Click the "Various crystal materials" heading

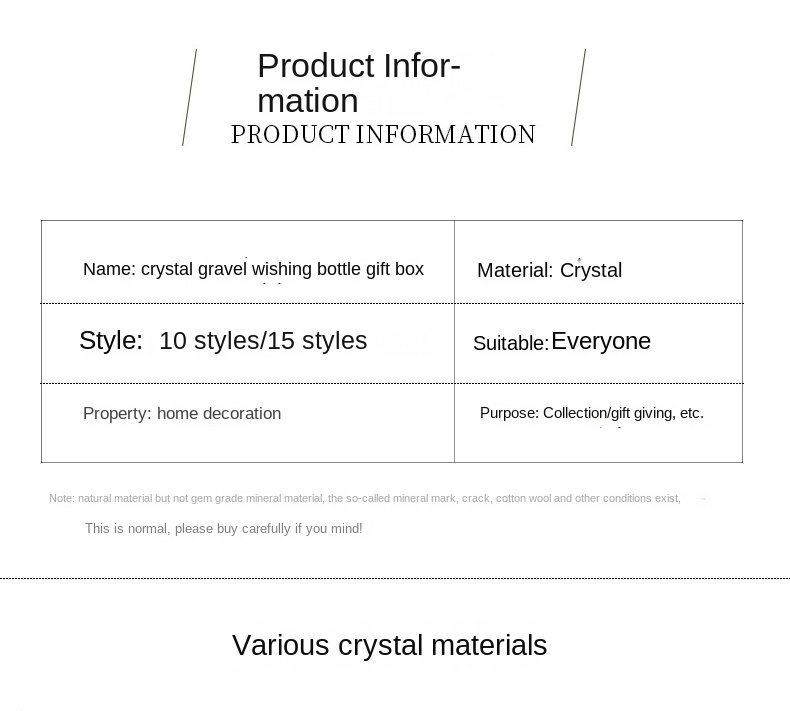point(389,645)
